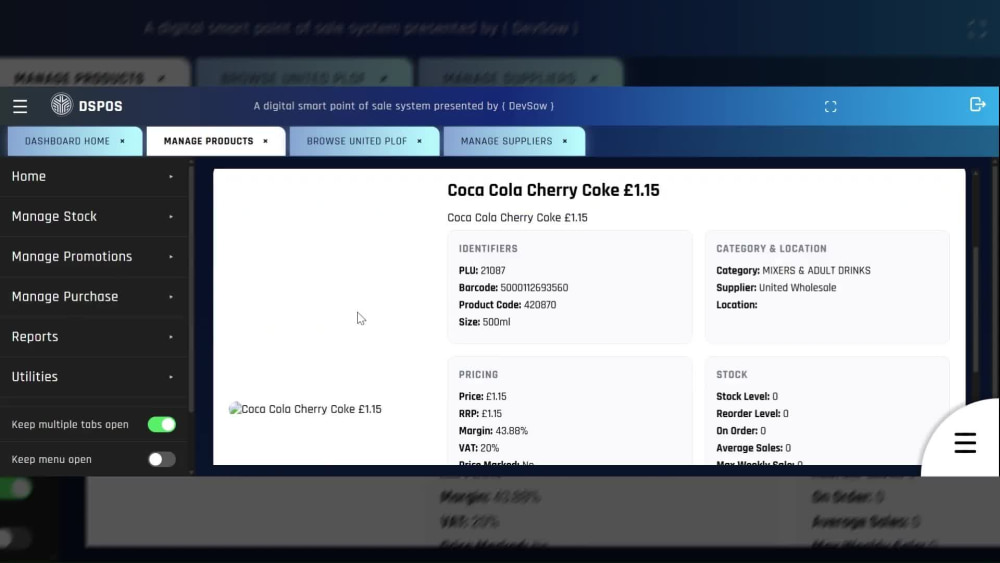This screenshot has height=563, width=1000.
Task: Go to Manage Suppliers tab
Action: click(506, 141)
